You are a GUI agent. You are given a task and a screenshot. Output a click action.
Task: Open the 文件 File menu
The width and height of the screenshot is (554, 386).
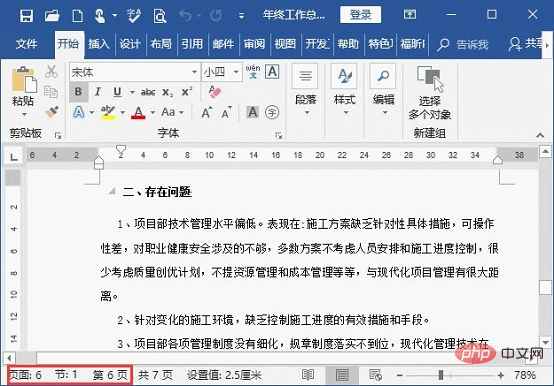pos(26,44)
